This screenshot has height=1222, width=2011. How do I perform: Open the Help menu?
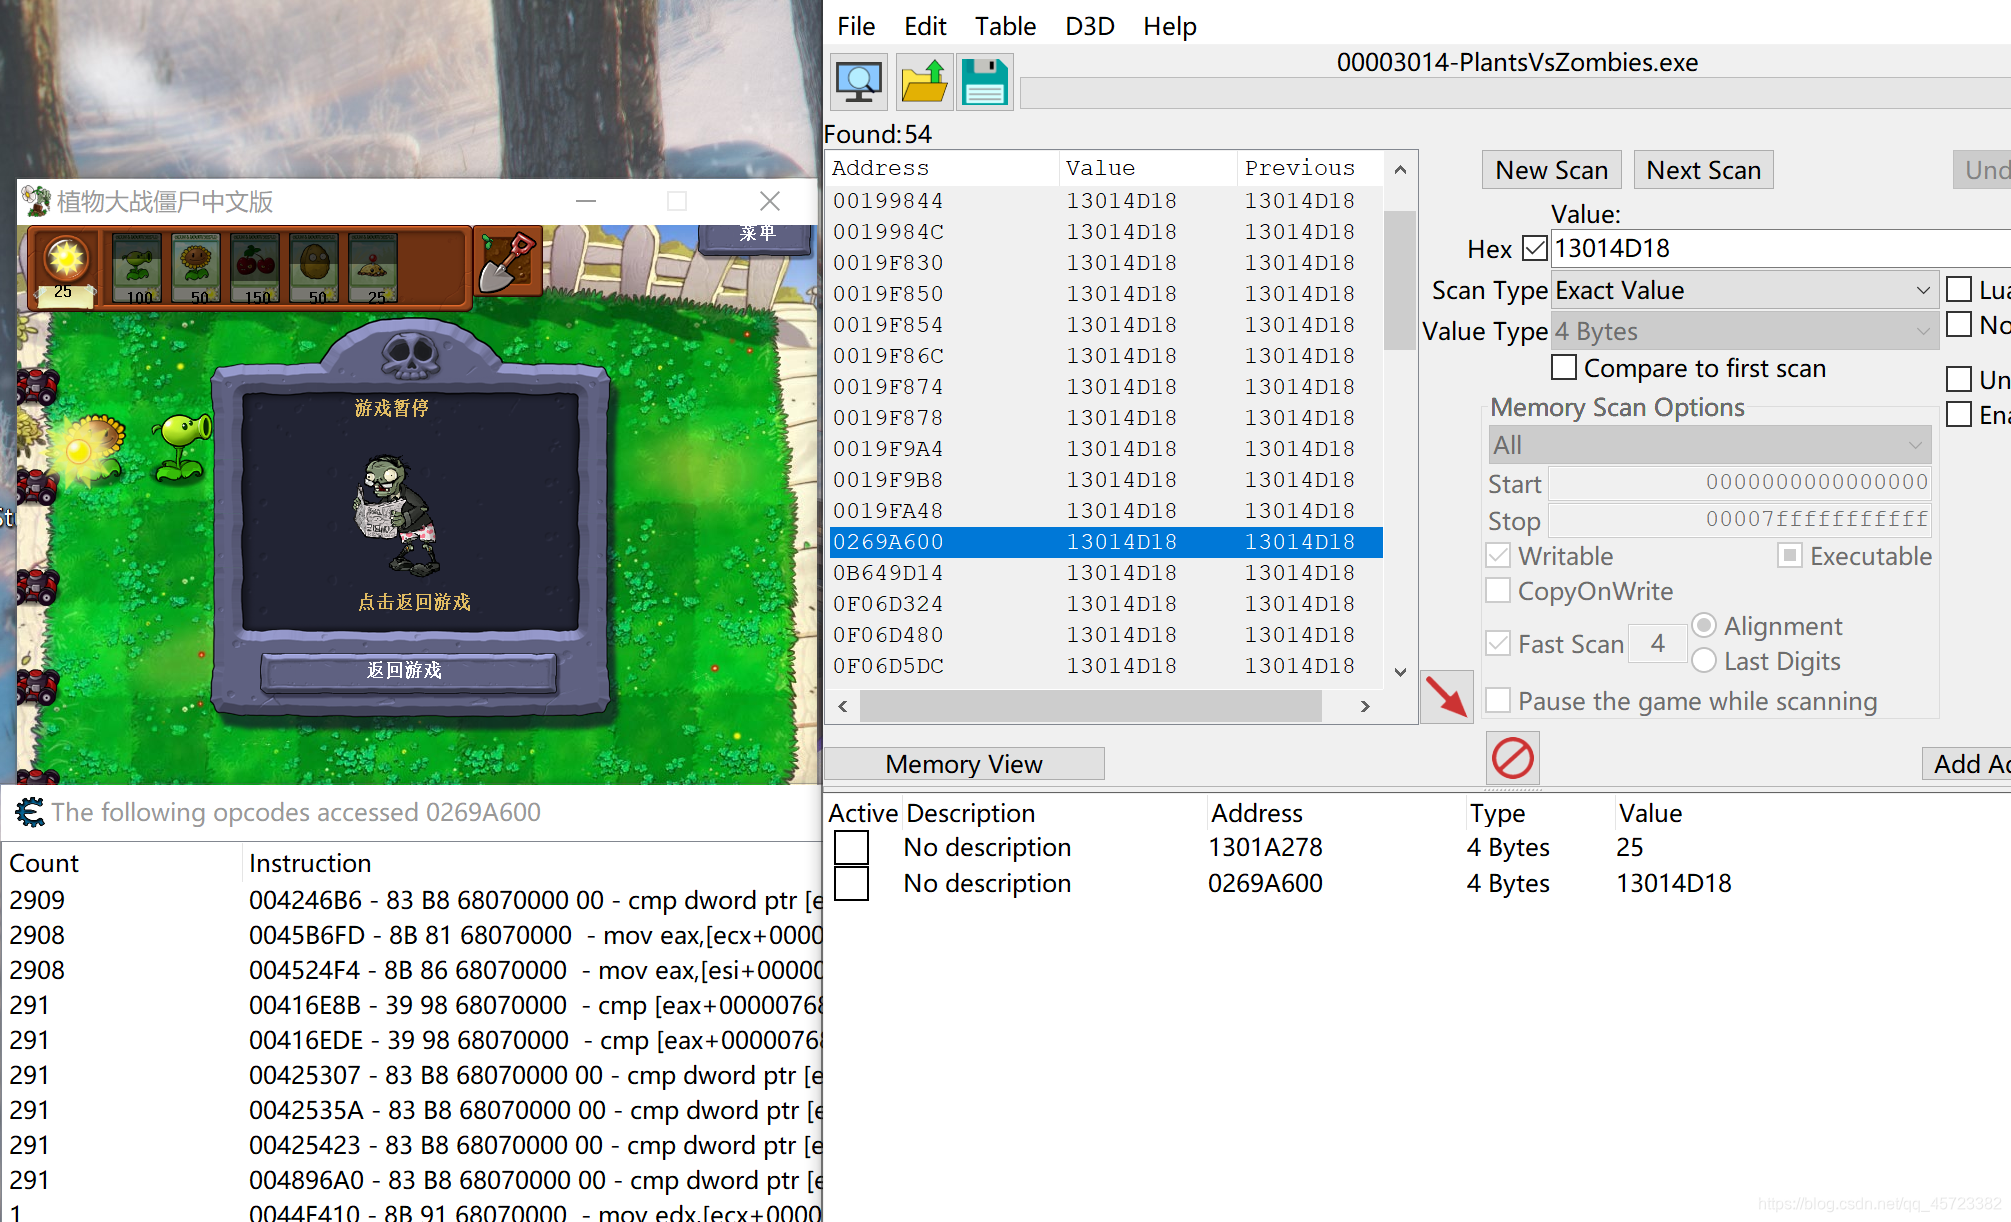(1170, 26)
